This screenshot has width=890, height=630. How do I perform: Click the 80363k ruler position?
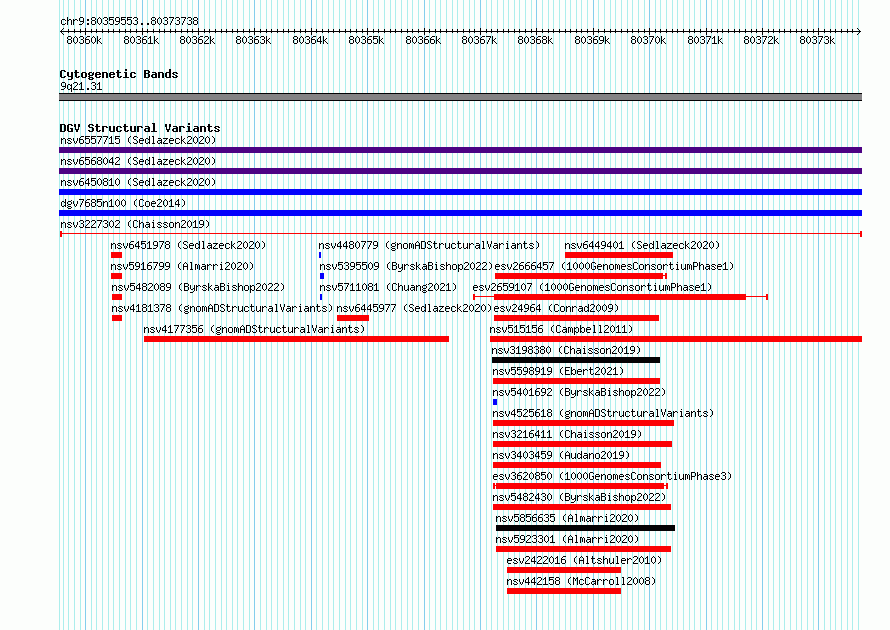(x=253, y=40)
